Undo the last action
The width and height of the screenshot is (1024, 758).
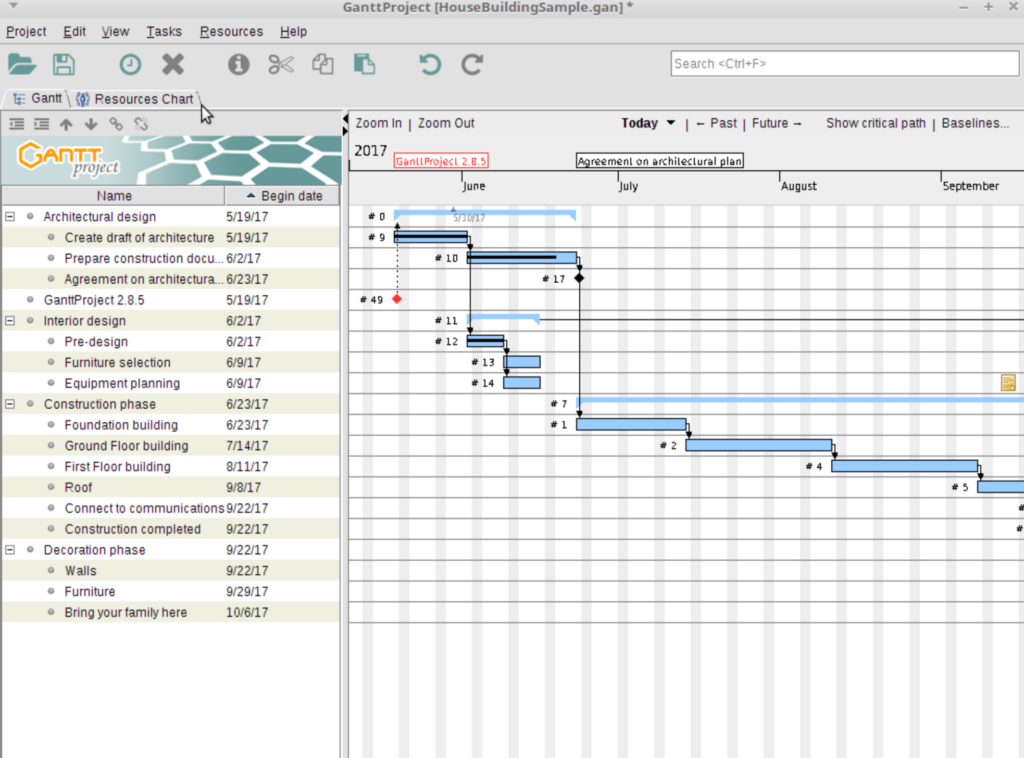(430, 64)
